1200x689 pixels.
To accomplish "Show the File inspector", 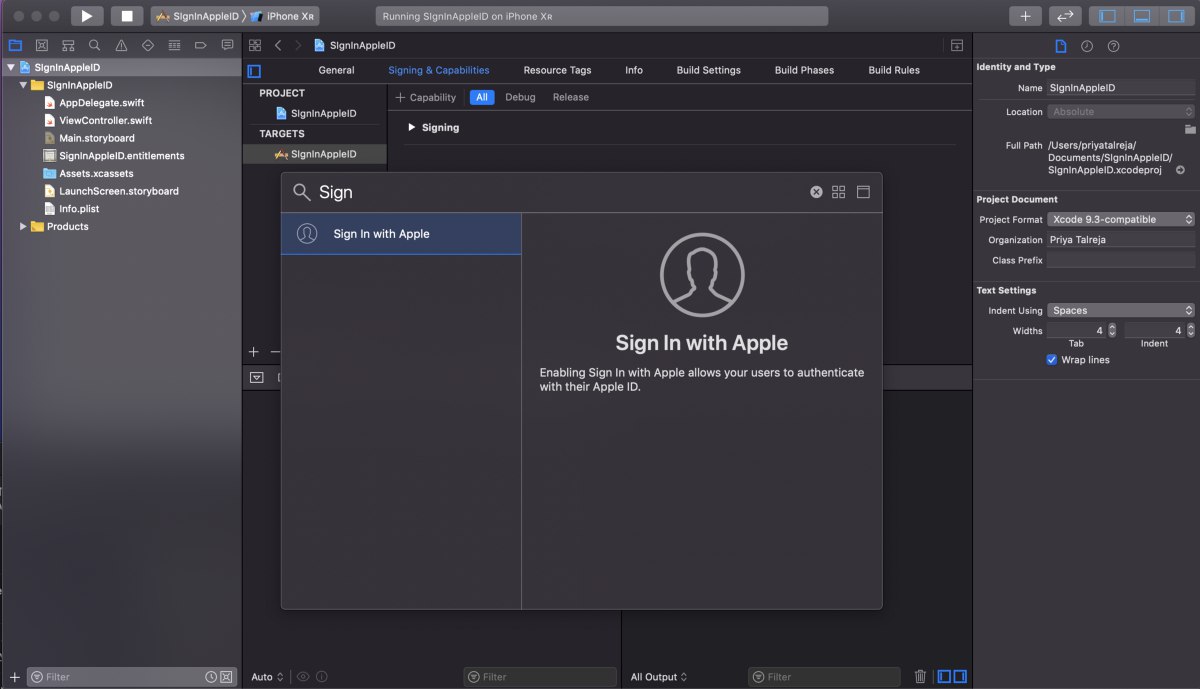I will click(x=1061, y=46).
